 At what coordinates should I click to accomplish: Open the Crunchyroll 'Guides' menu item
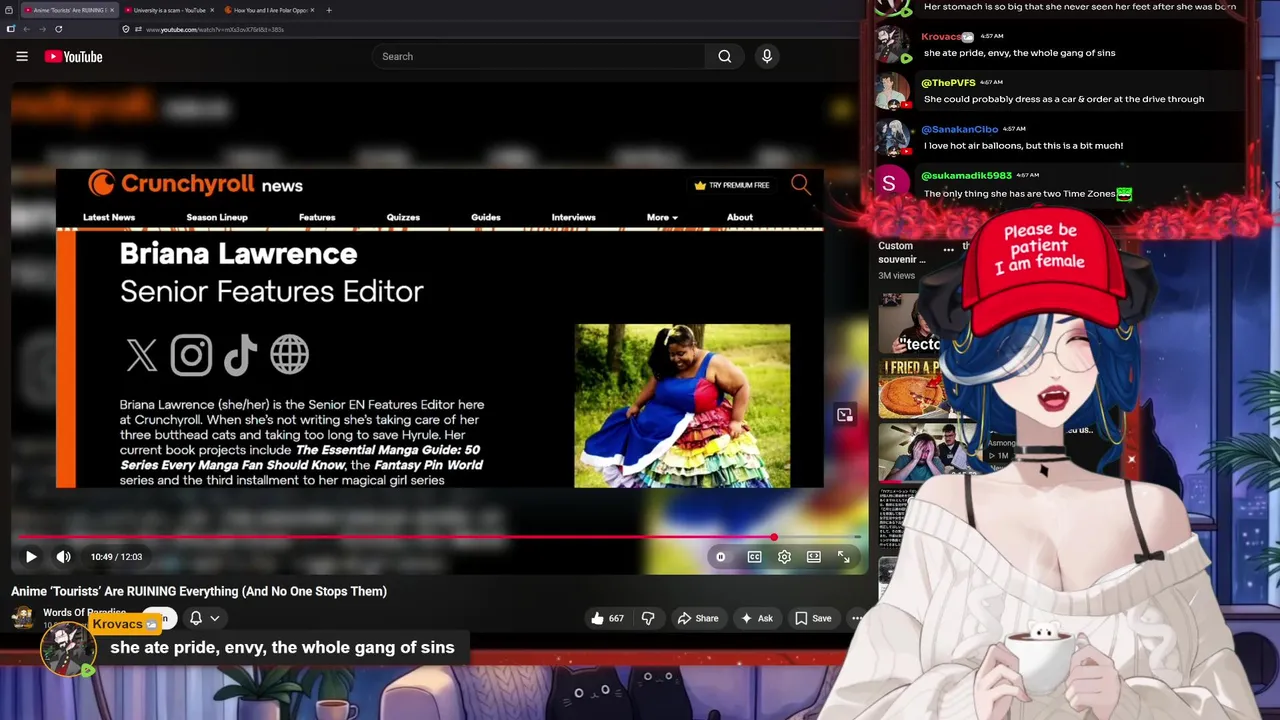pos(486,217)
